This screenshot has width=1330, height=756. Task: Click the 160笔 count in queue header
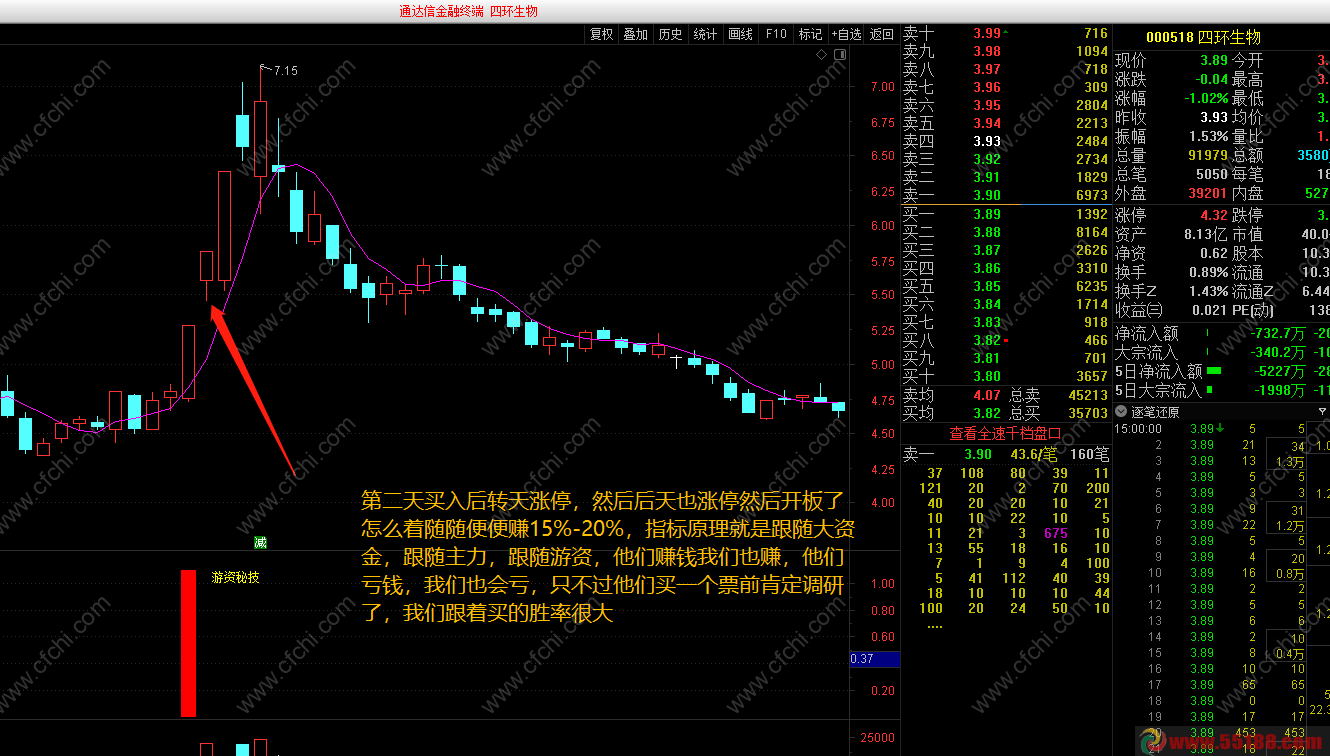1089,454
